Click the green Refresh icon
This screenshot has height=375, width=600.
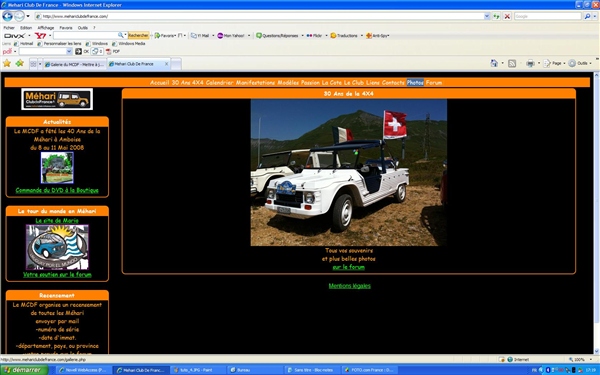[x=496, y=16]
